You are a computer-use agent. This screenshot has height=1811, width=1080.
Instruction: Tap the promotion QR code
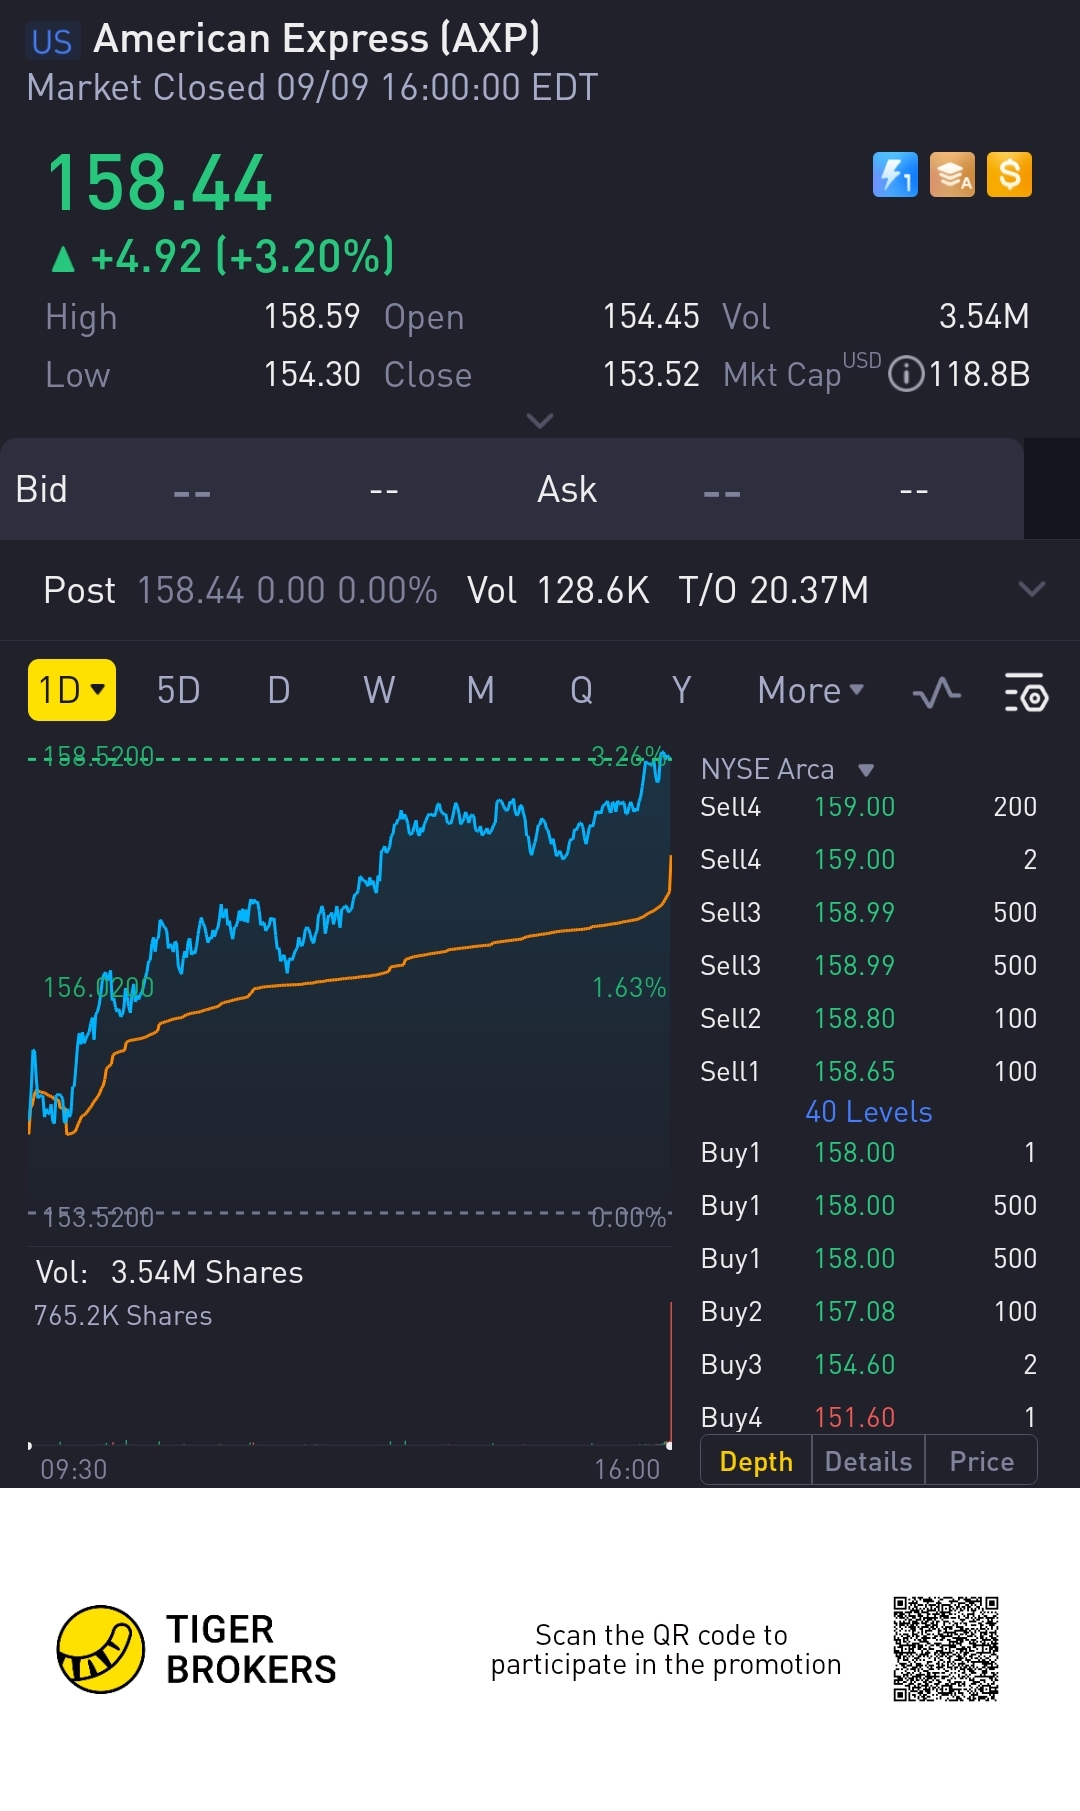tap(946, 1649)
